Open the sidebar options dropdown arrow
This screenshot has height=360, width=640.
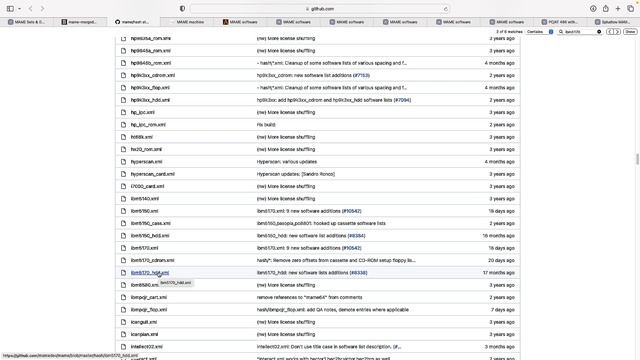(x=19, y=9)
